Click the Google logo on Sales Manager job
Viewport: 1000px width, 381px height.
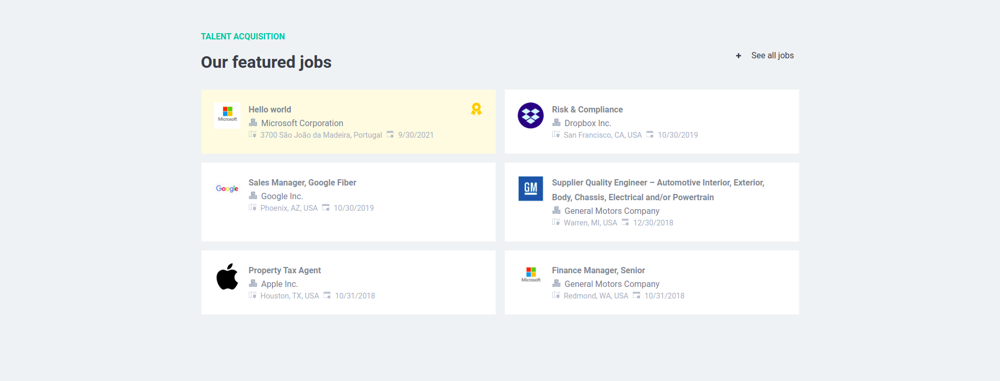(x=227, y=189)
